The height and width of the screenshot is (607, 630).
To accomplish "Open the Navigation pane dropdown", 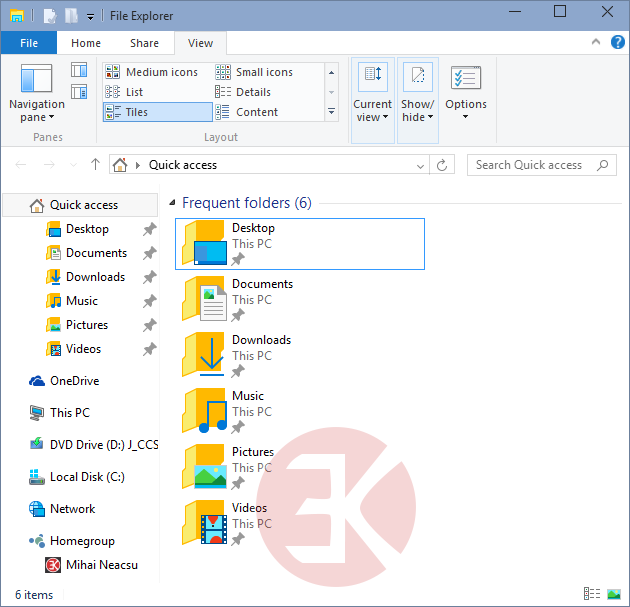I will [37, 93].
